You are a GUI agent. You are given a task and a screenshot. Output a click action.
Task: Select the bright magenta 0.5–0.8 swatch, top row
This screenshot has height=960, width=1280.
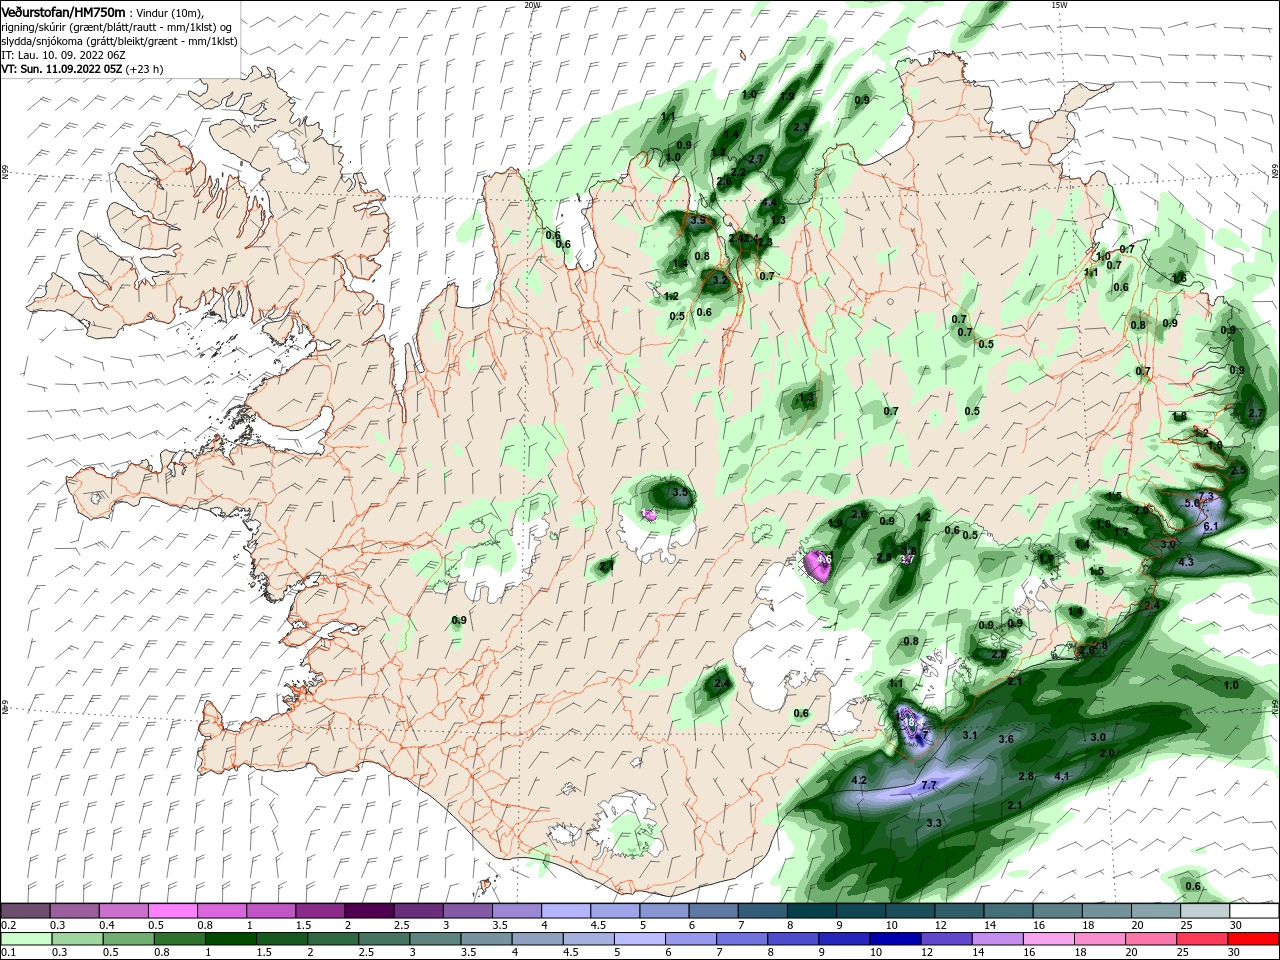click(174, 911)
